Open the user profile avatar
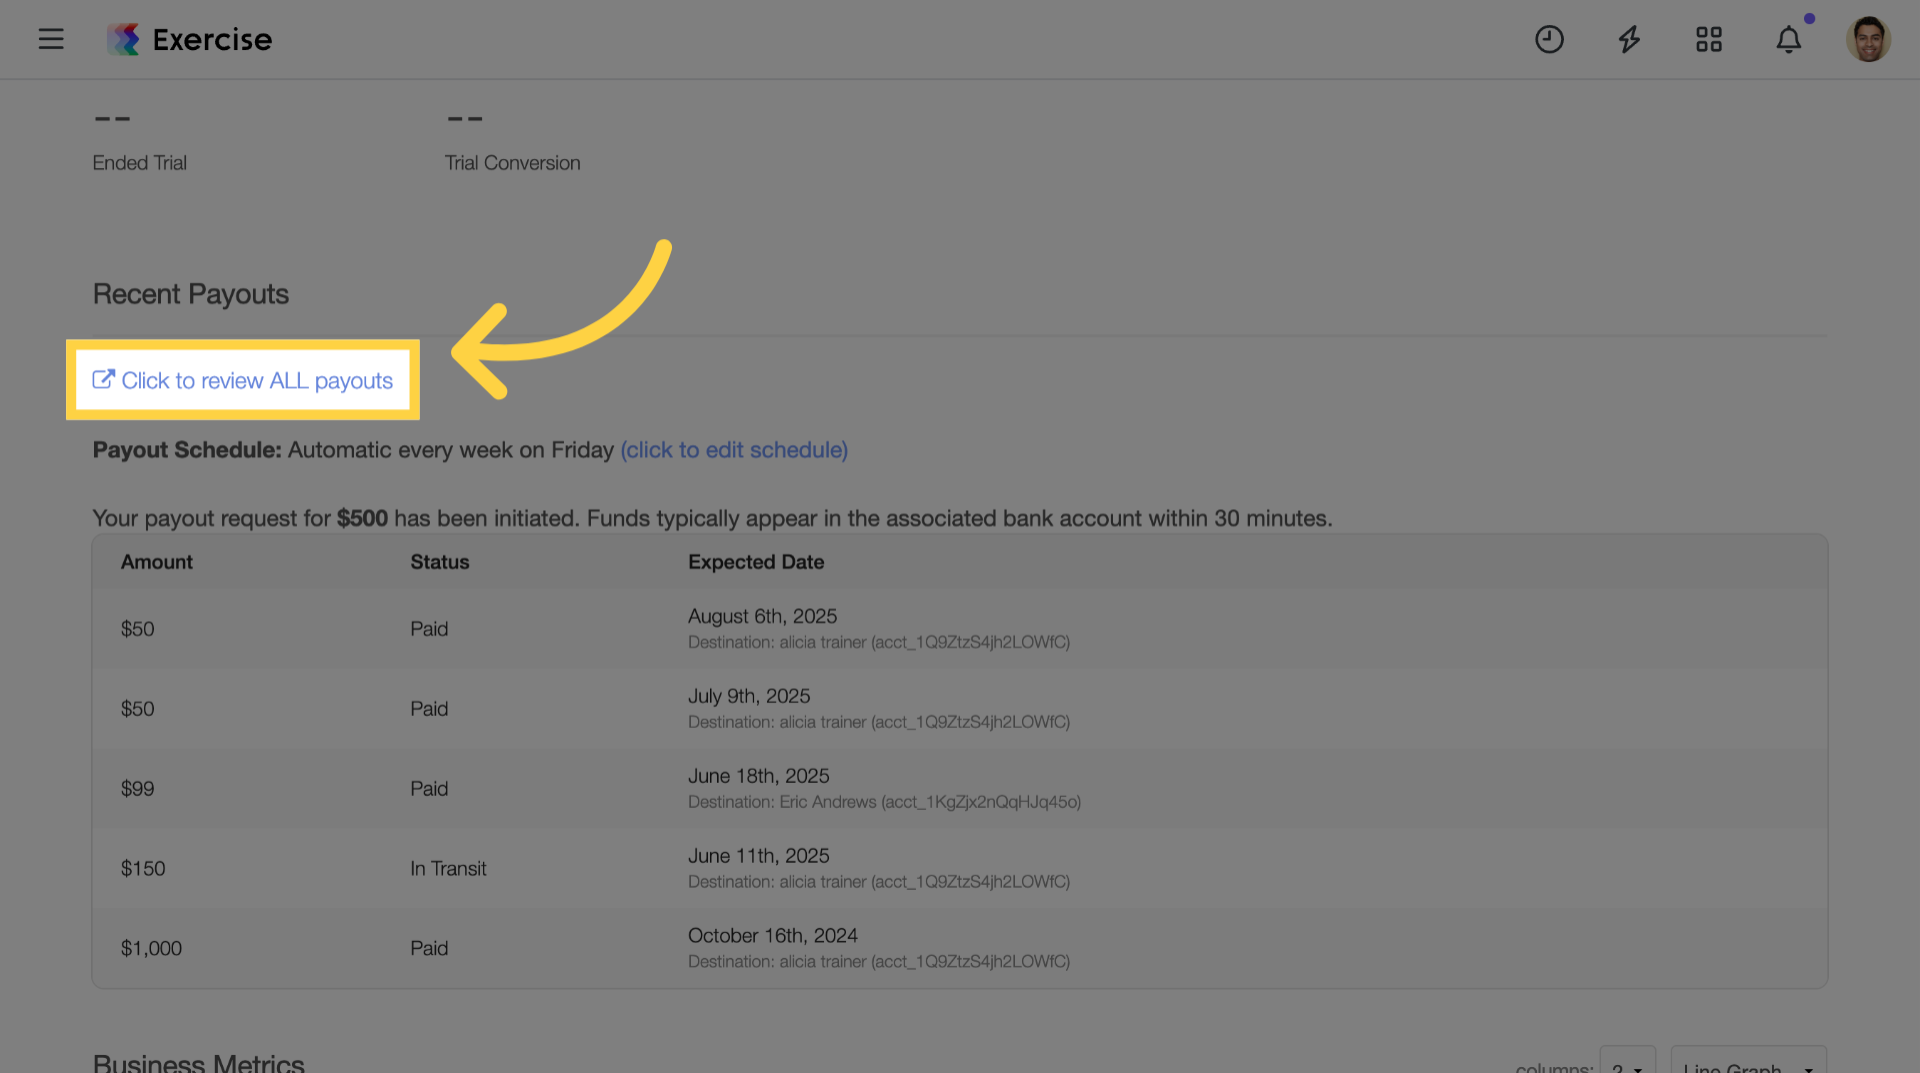1920x1073 pixels. [x=1868, y=39]
